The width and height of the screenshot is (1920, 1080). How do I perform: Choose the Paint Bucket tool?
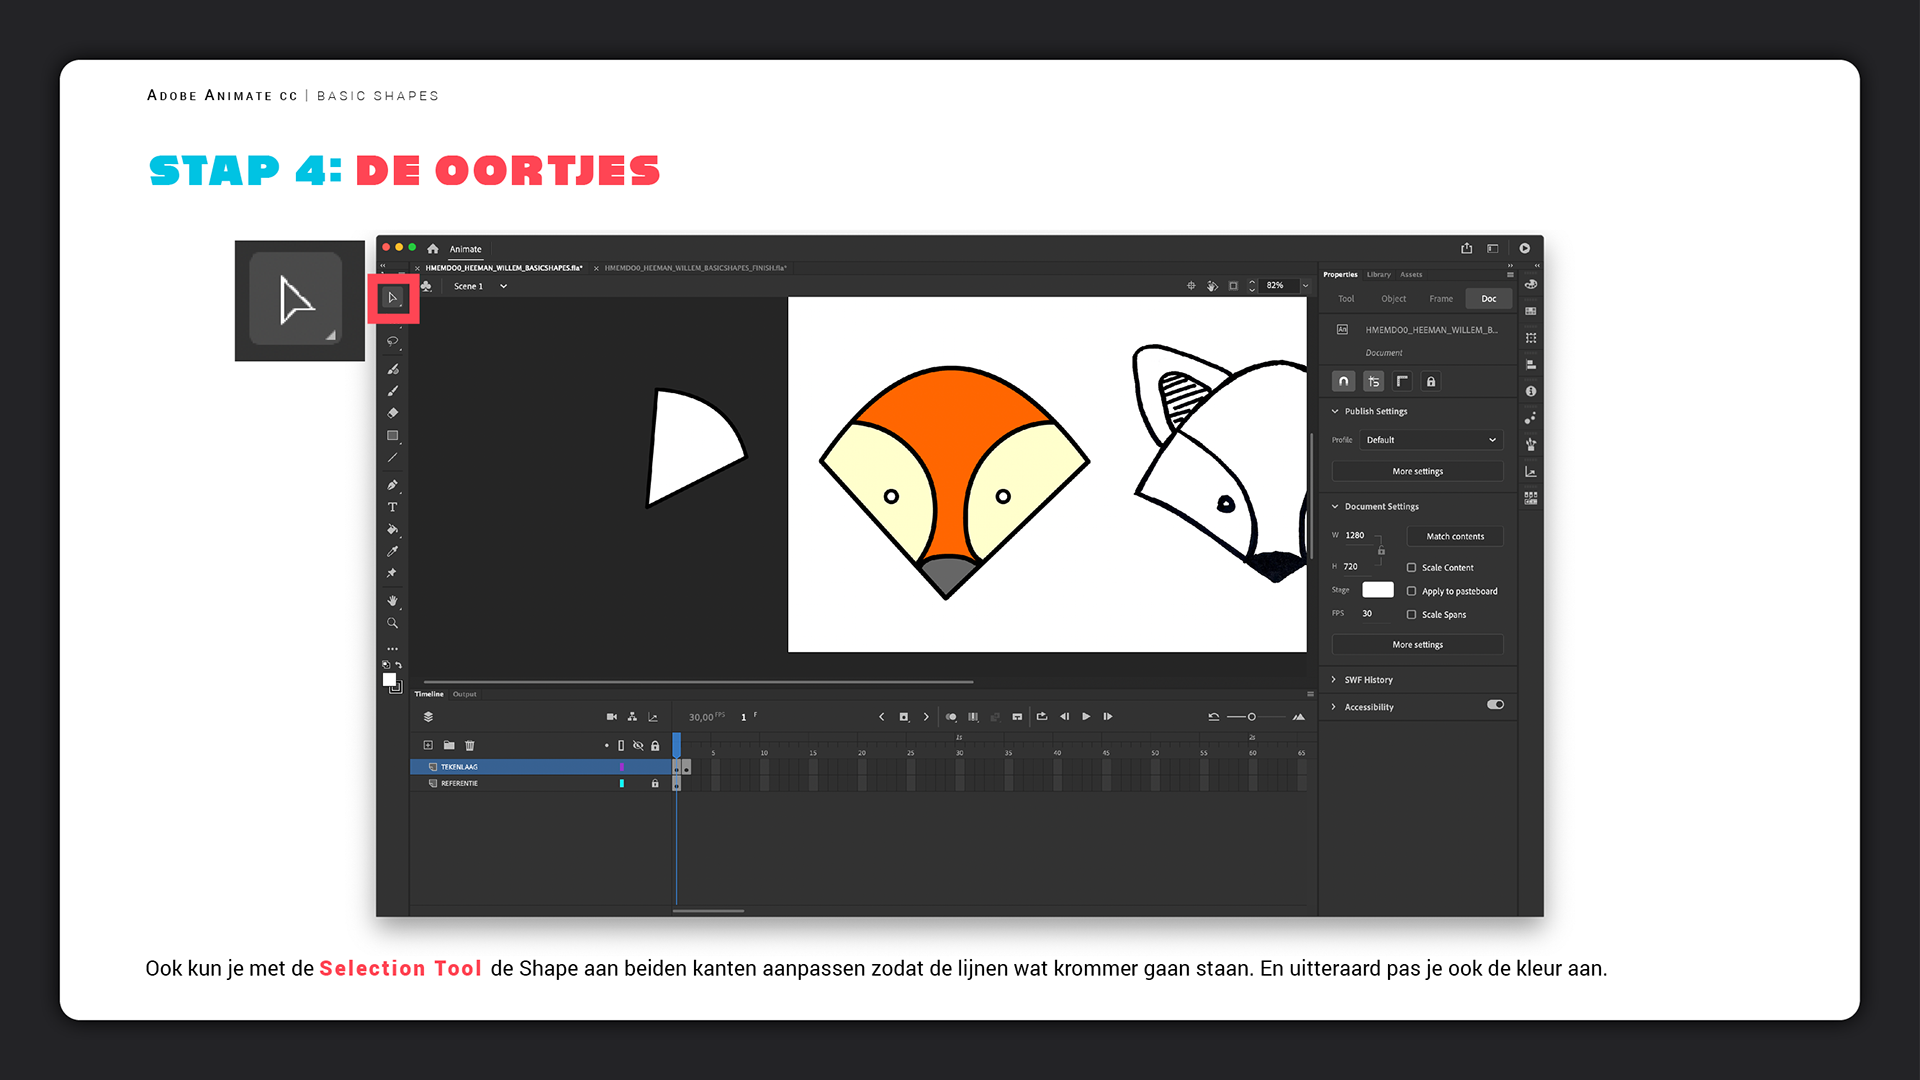pyautogui.click(x=392, y=529)
